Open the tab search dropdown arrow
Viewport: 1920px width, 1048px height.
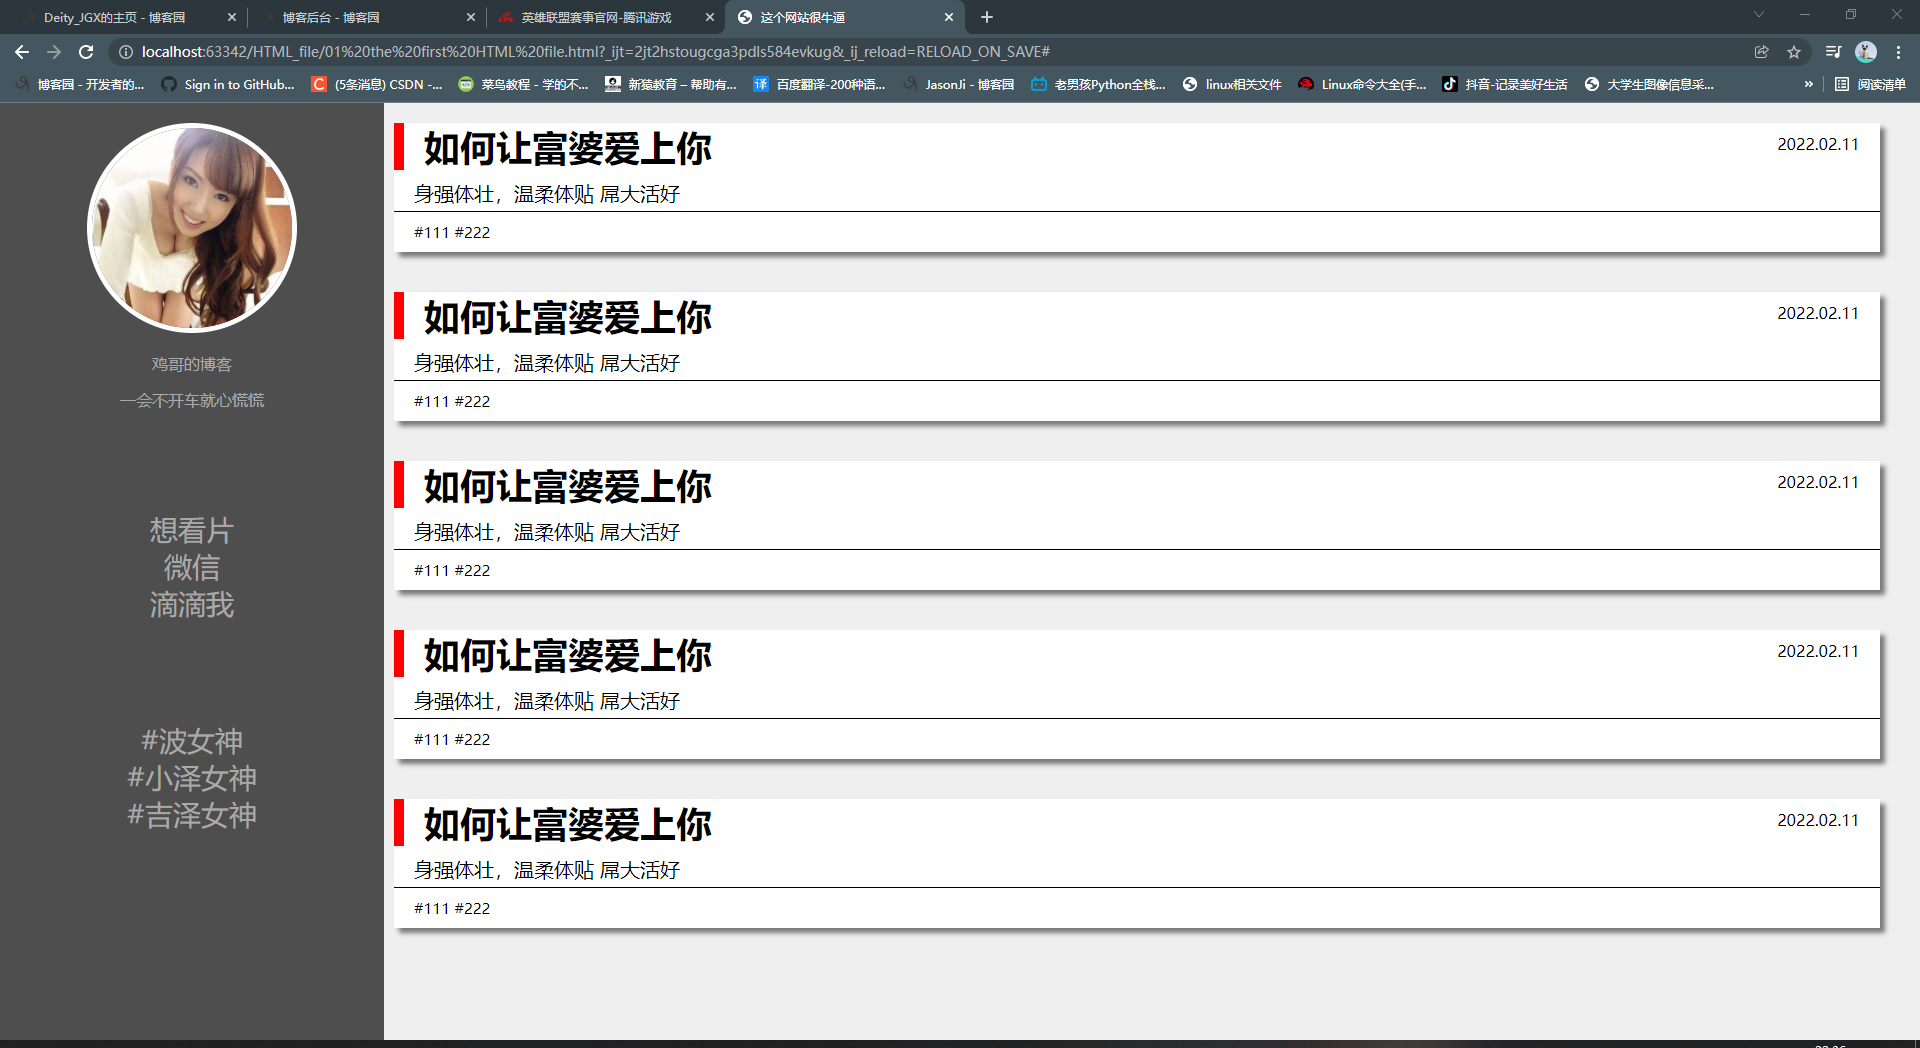tap(1759, 15)
